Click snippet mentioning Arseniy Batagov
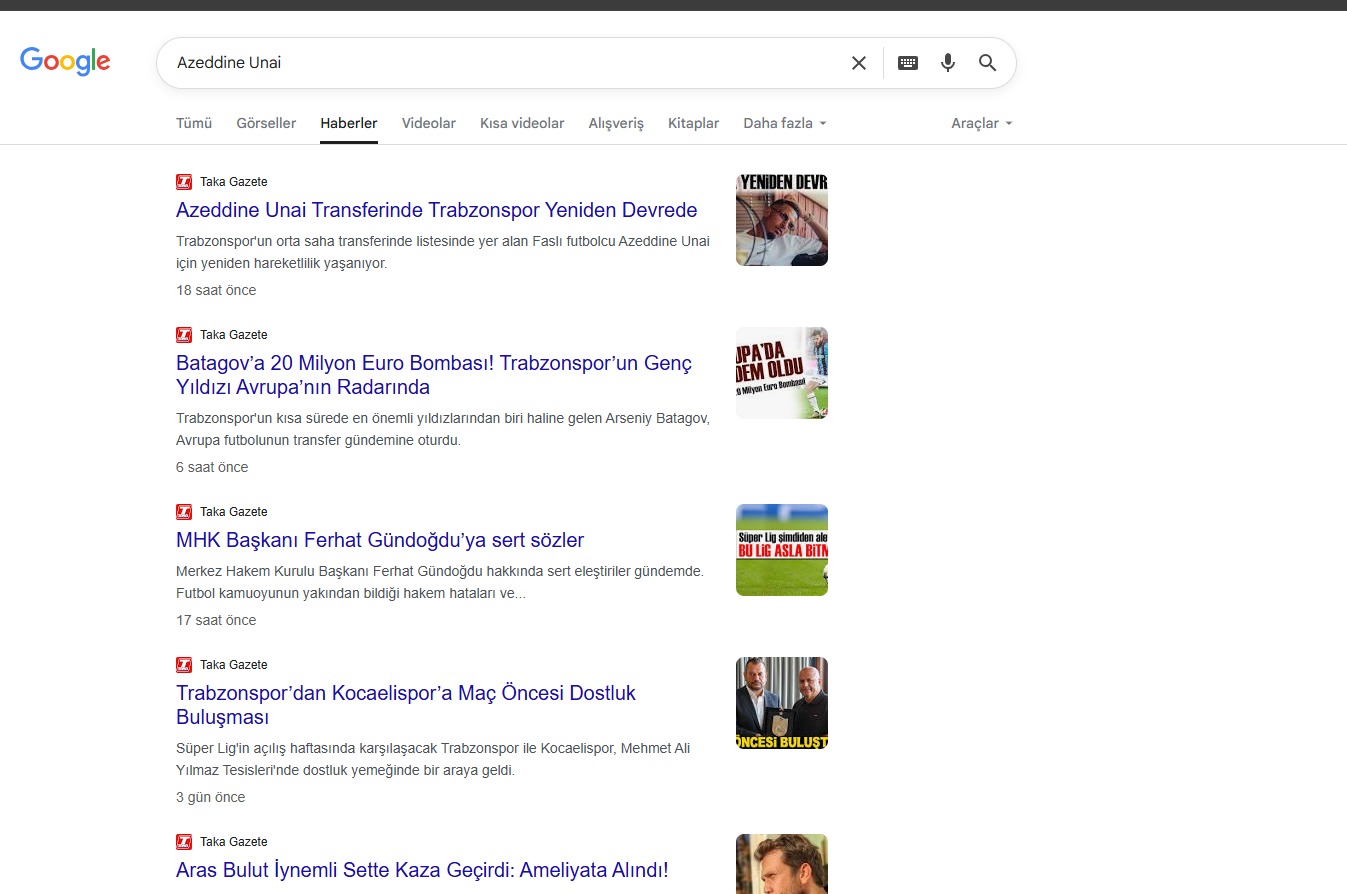1347x894 pixels. (443, 429)
